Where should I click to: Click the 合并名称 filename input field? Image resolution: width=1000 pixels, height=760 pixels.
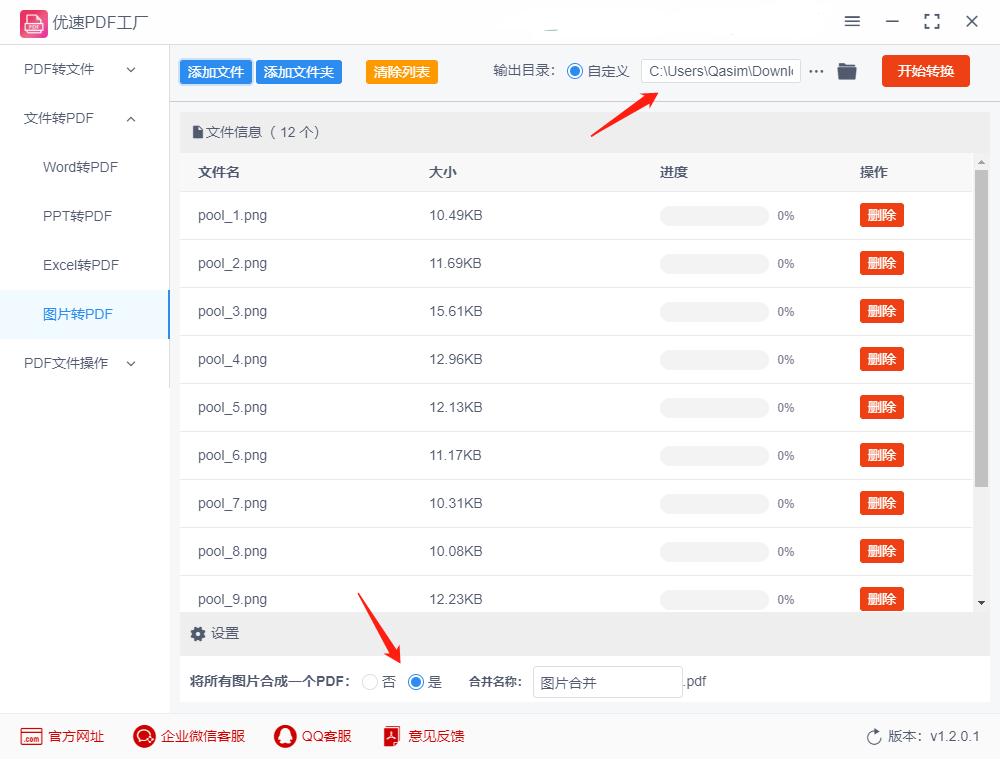607,681
